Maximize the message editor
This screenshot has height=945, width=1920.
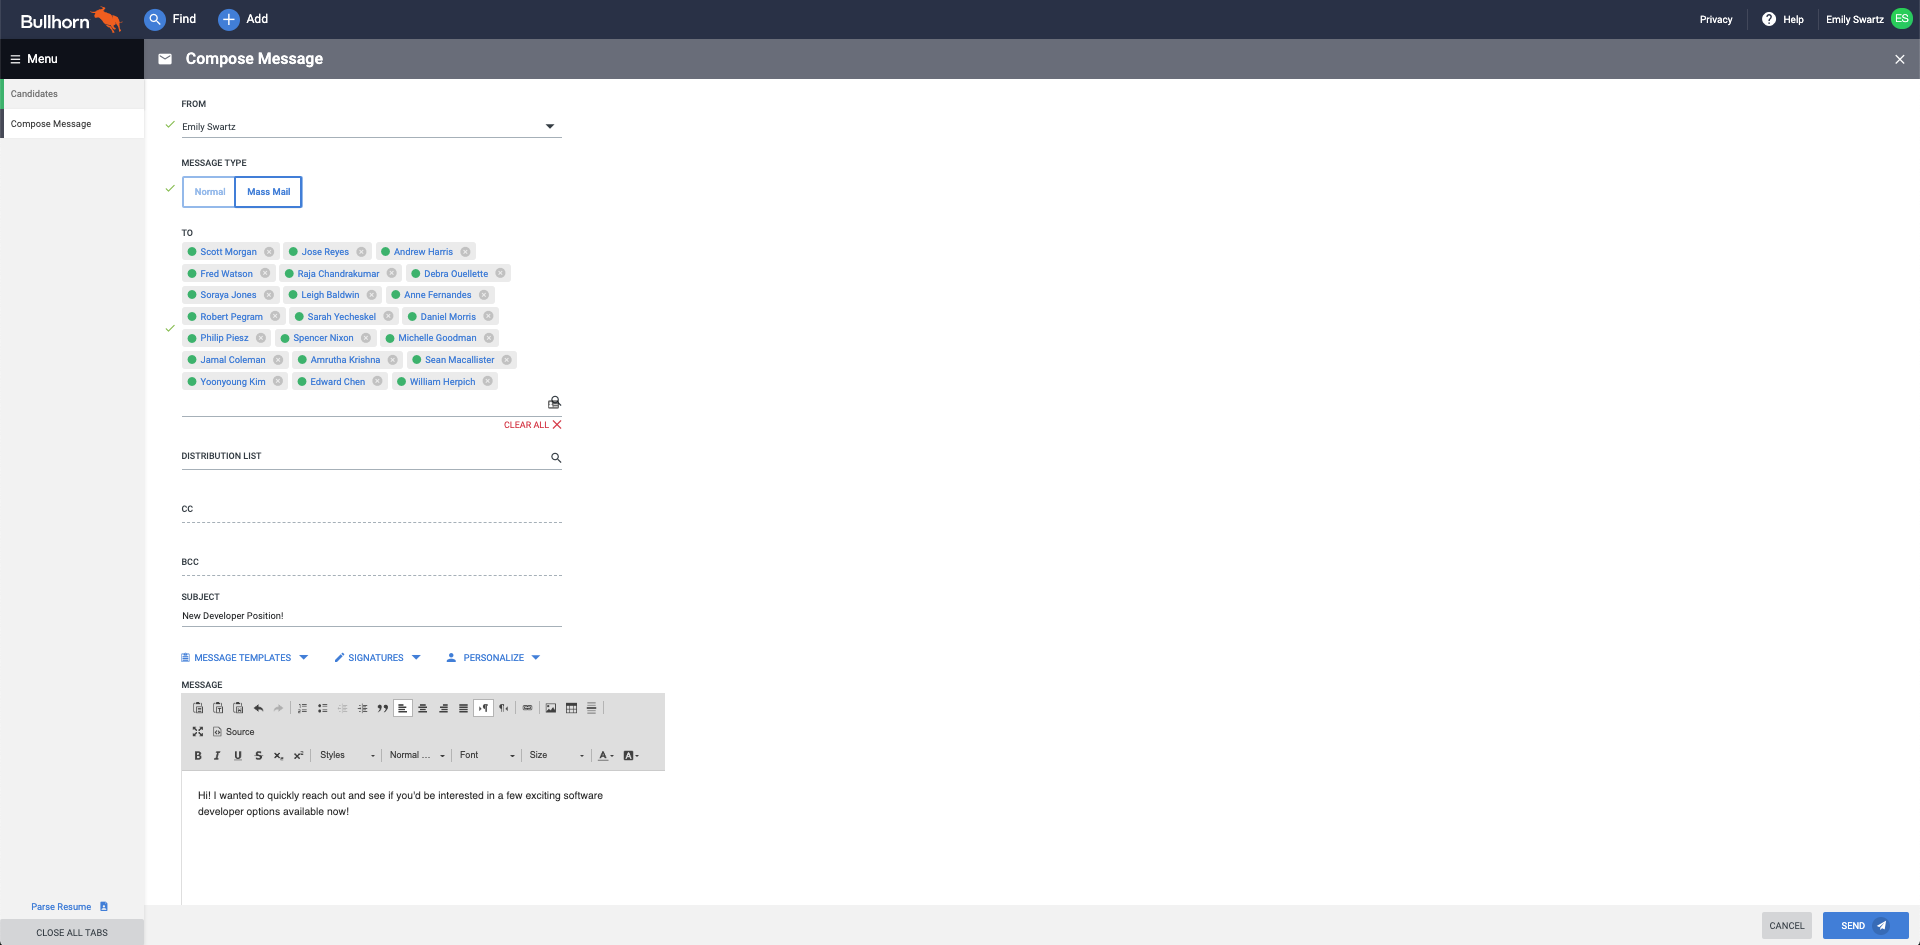tap(198, 732)
